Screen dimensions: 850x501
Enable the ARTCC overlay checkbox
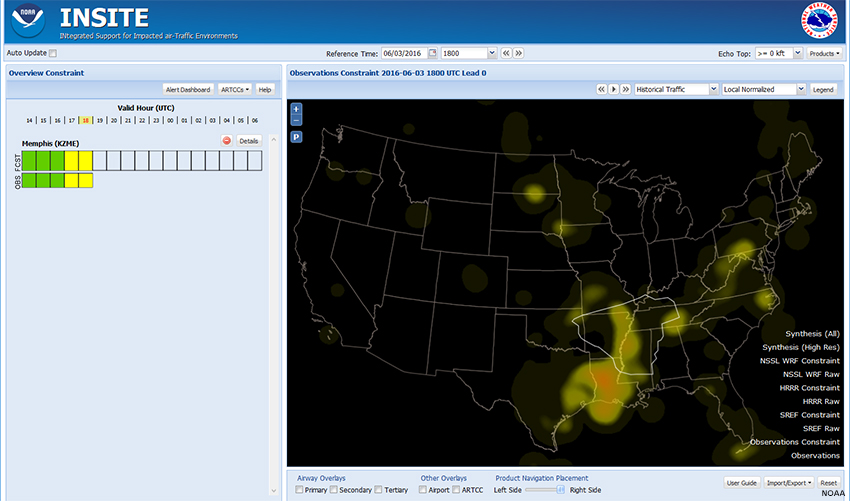(x=456, y=490)
